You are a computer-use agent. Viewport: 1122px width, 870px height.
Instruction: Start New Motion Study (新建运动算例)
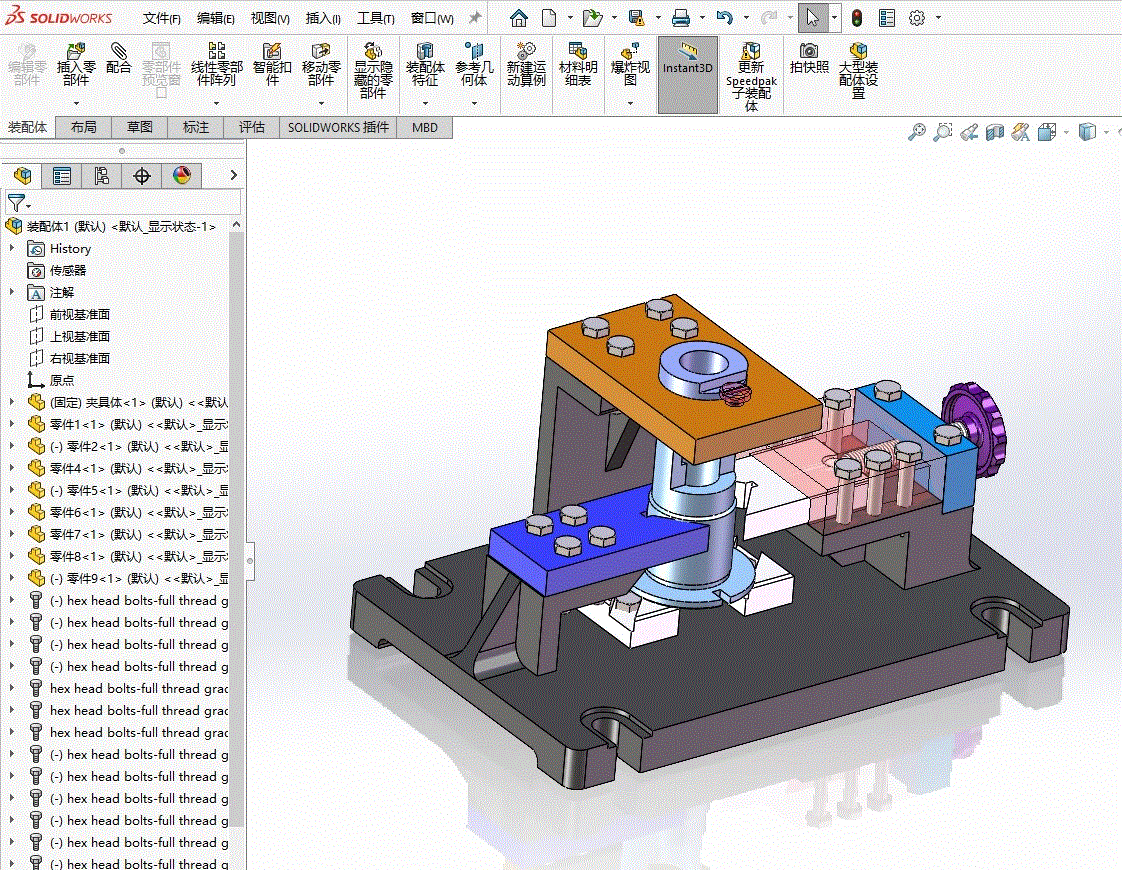[x=526, y=64]
